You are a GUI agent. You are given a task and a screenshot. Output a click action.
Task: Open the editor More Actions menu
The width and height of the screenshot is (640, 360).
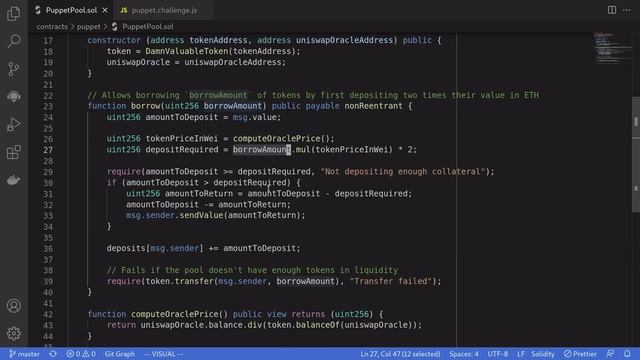(x=627, y=10)
